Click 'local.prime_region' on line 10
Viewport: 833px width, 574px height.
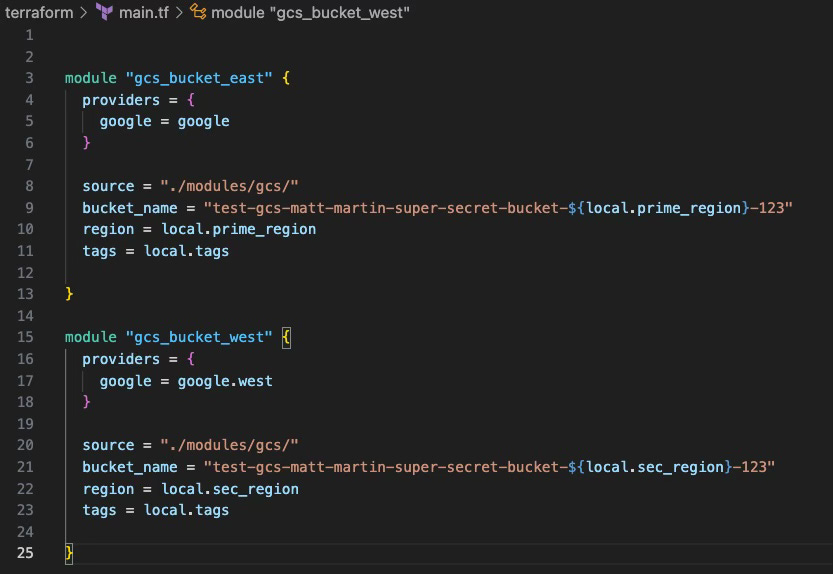point(239,229)
